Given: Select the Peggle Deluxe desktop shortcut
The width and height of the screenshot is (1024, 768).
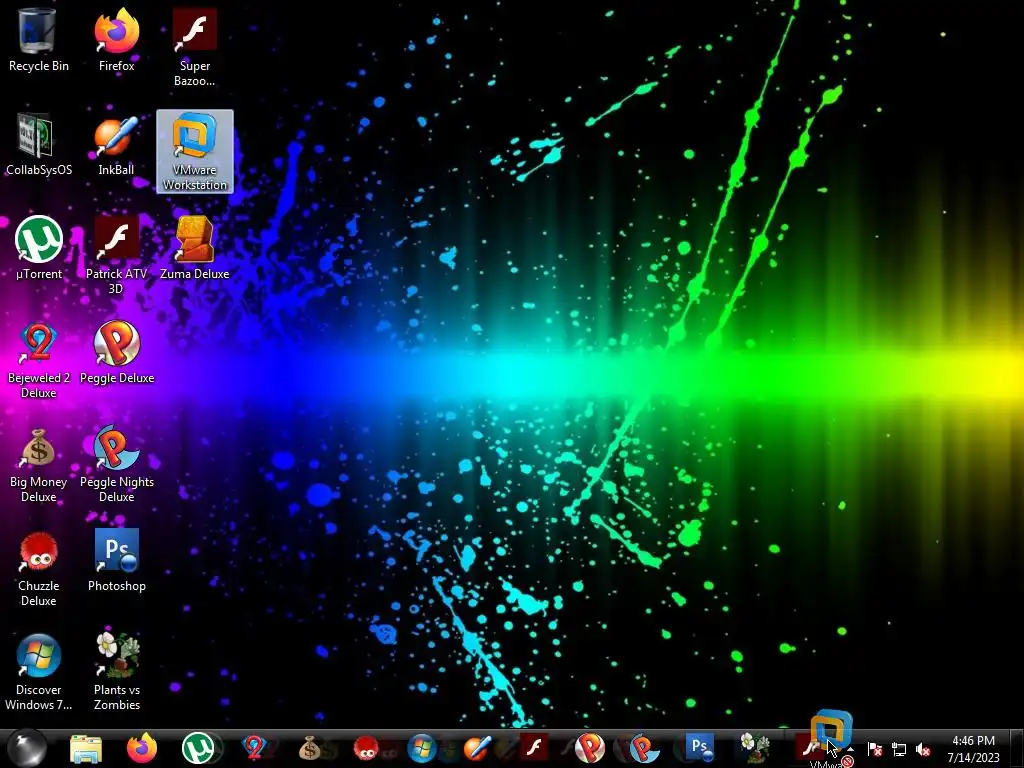Looking at the screenshot, I should click(x=116, y=353).
